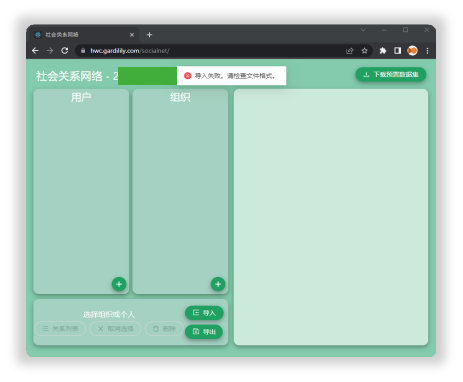Click the 下载预置数据集 download button
Viewport: 463px width, 382px height.
391,74
